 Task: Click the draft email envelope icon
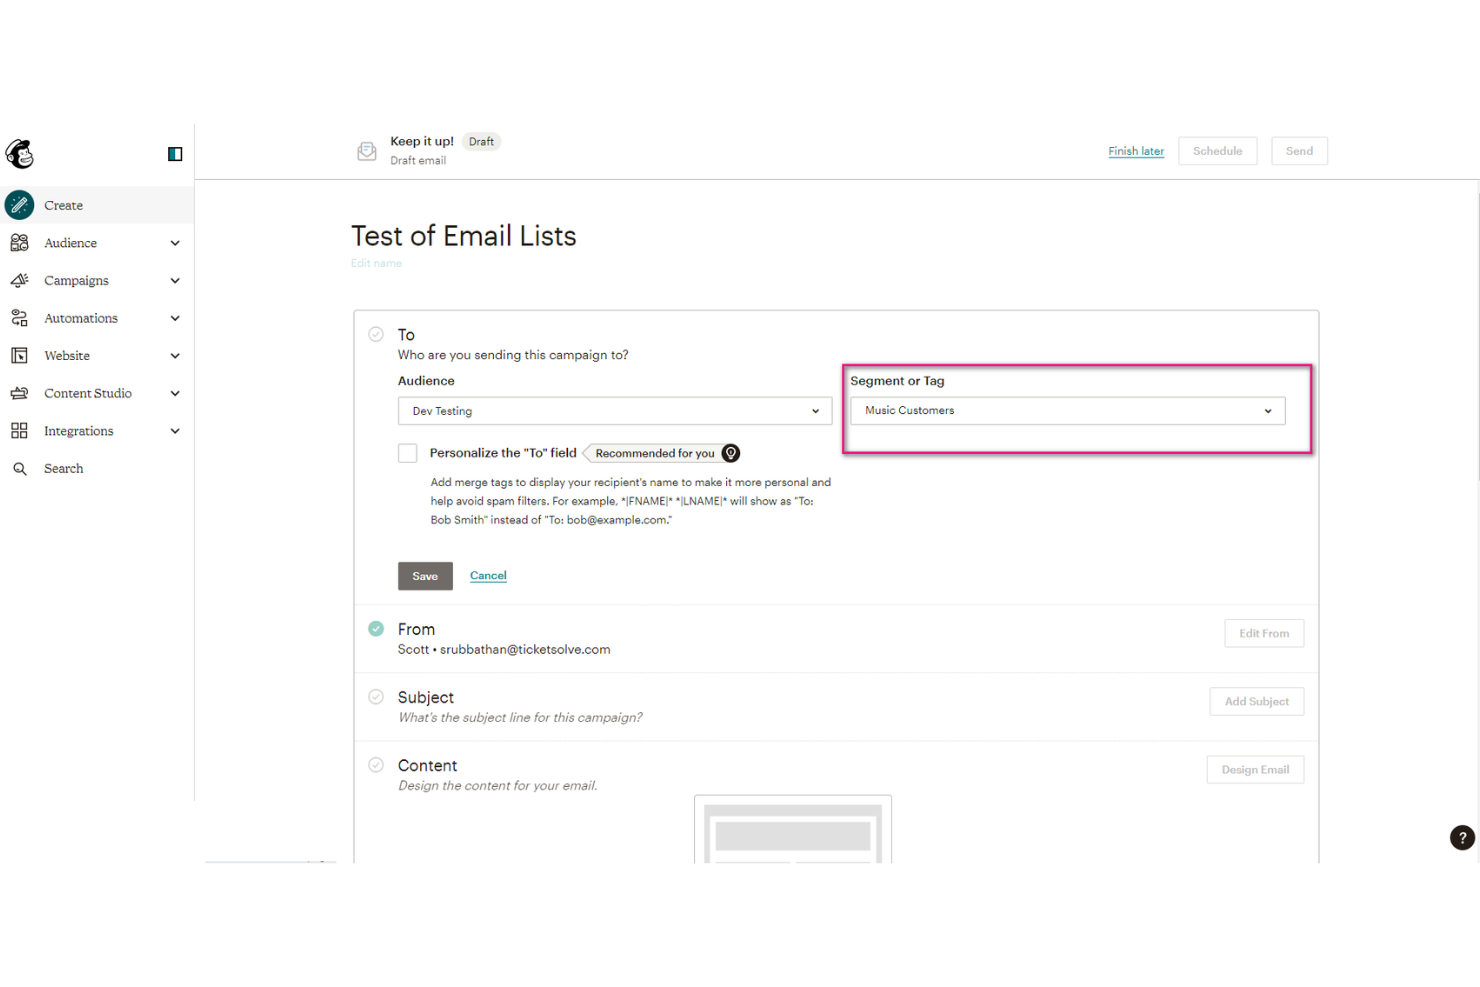[x=367, y=151]
